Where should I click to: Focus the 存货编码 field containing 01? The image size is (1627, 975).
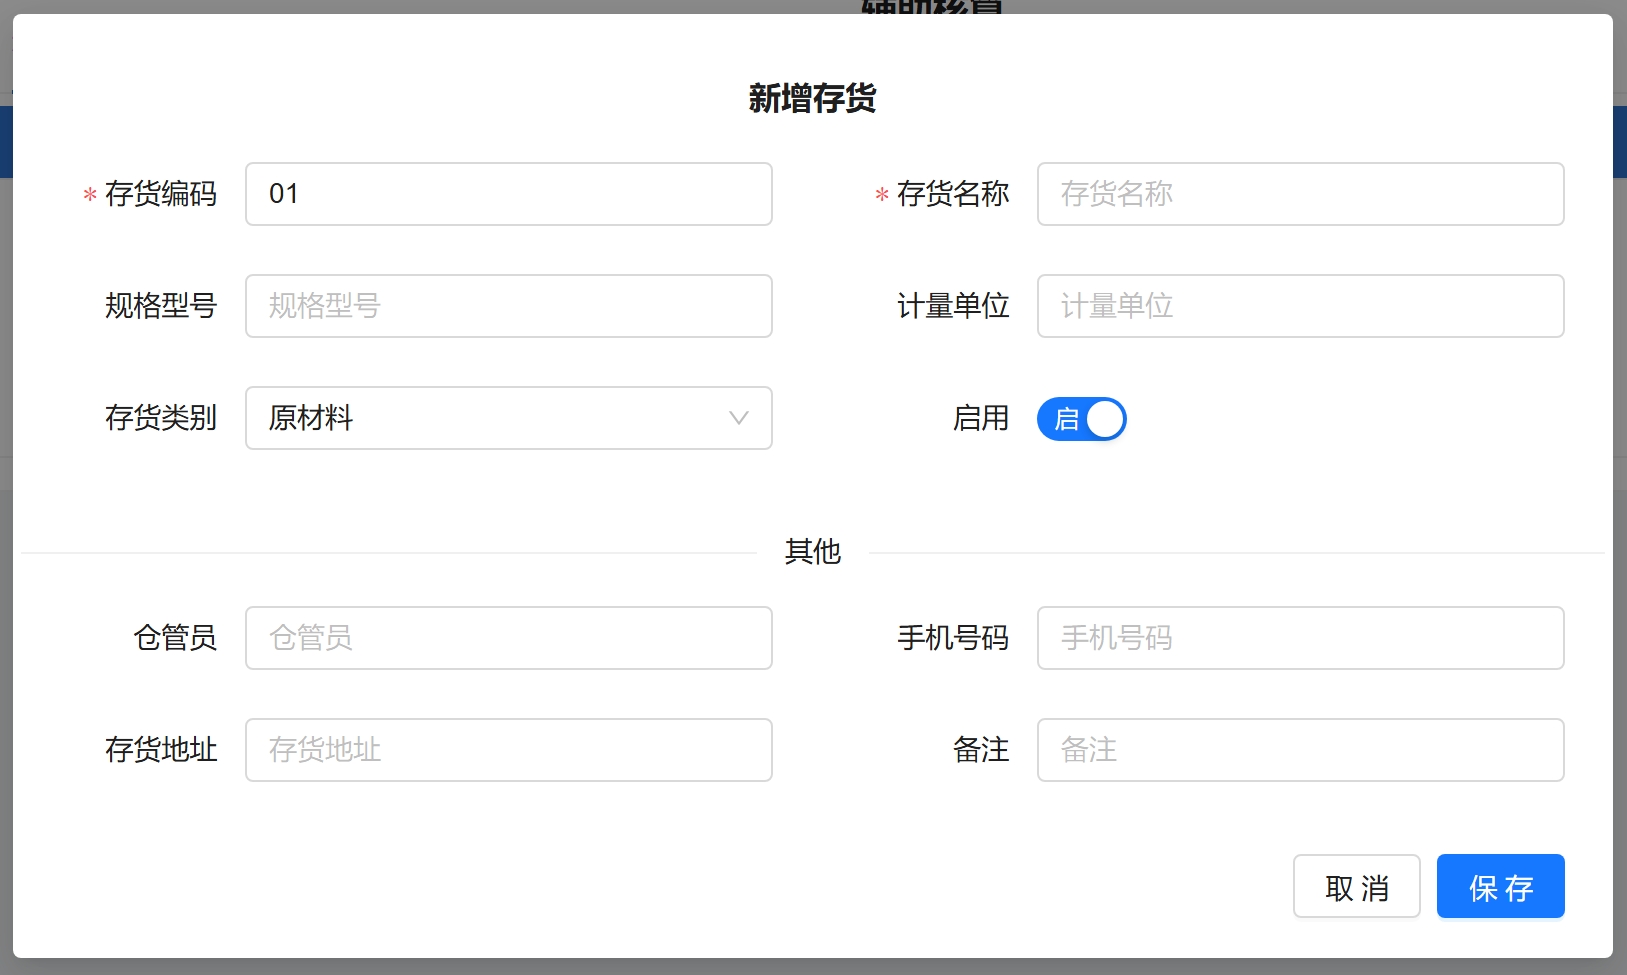508,194
